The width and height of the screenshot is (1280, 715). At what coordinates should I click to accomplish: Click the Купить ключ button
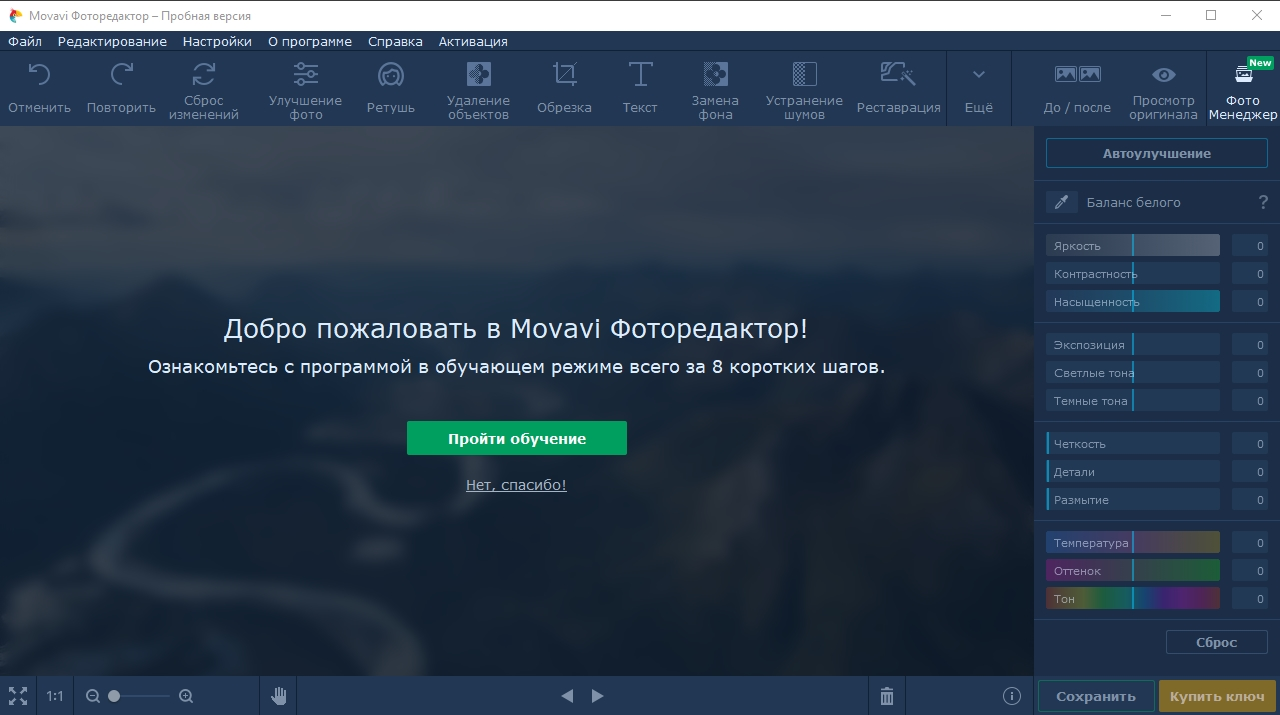click(x=1217, y=696)
